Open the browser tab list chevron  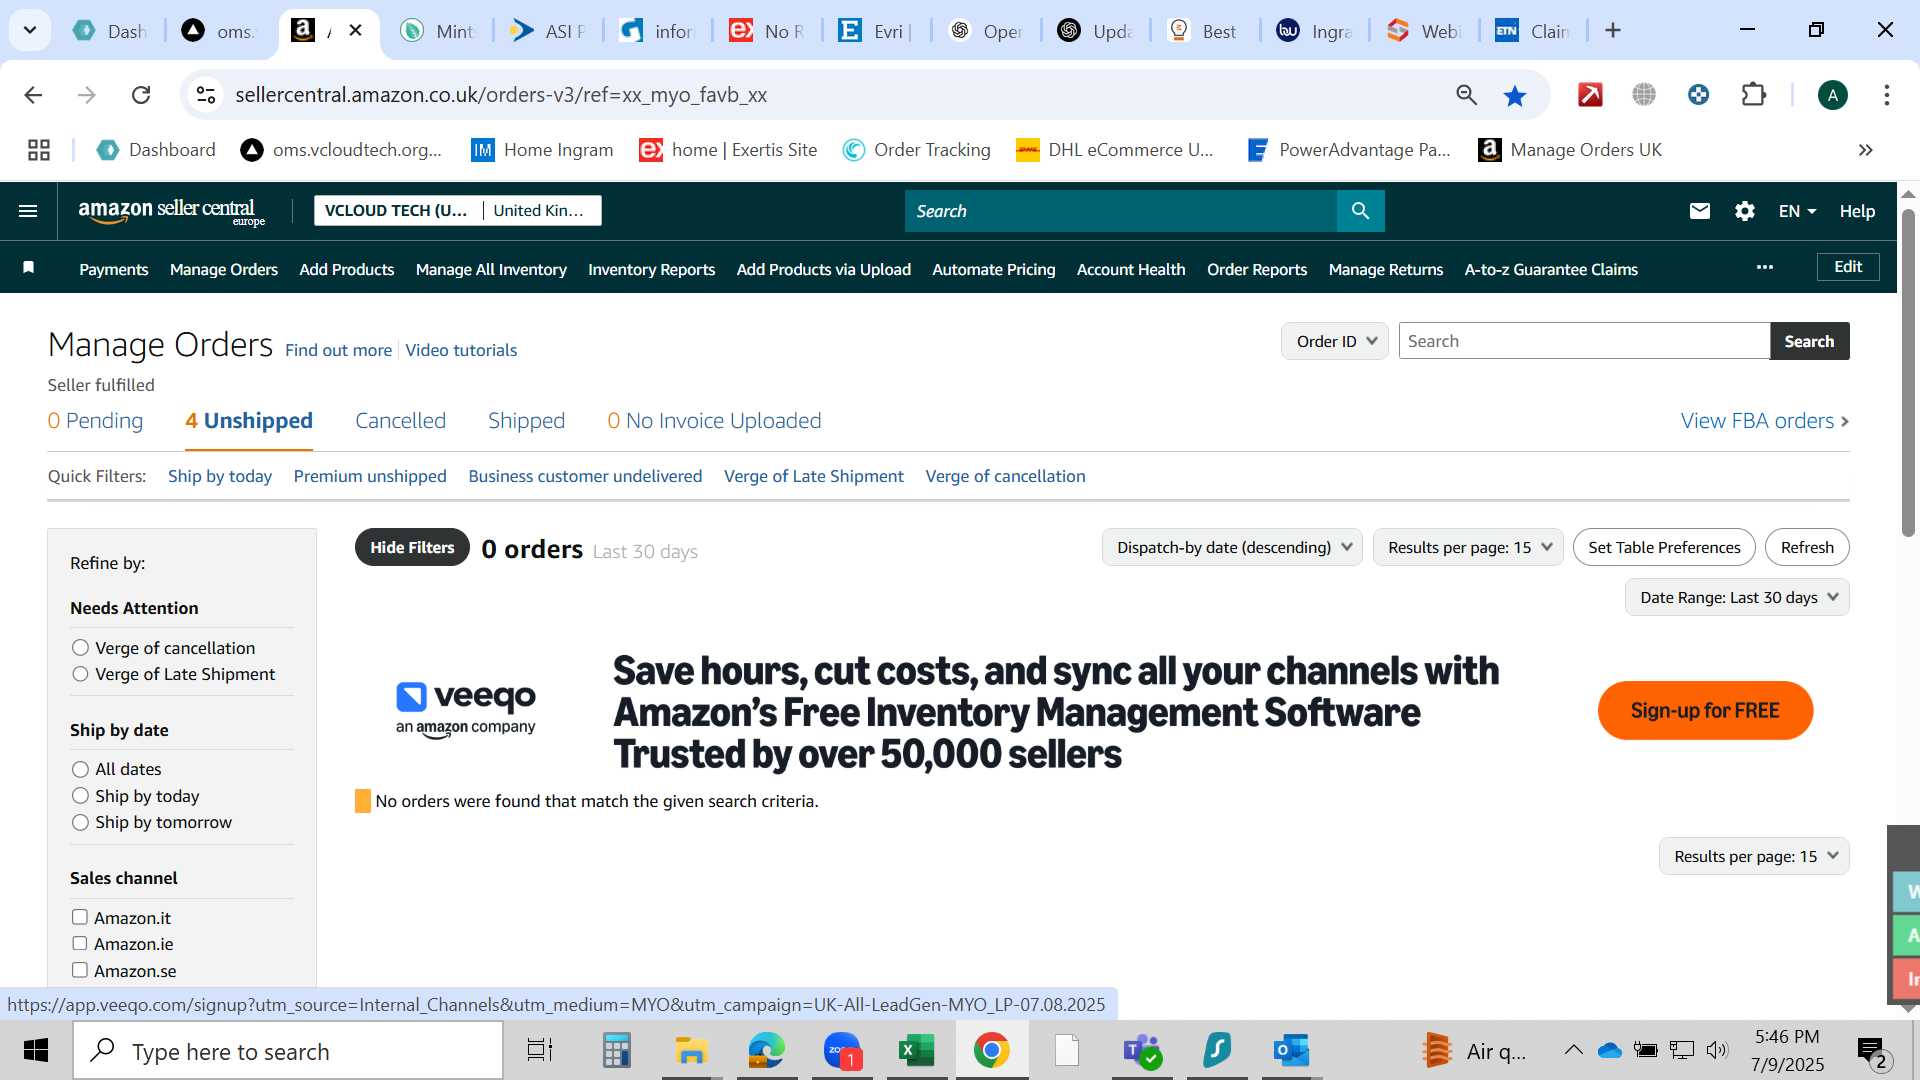(x=30, y=30)
